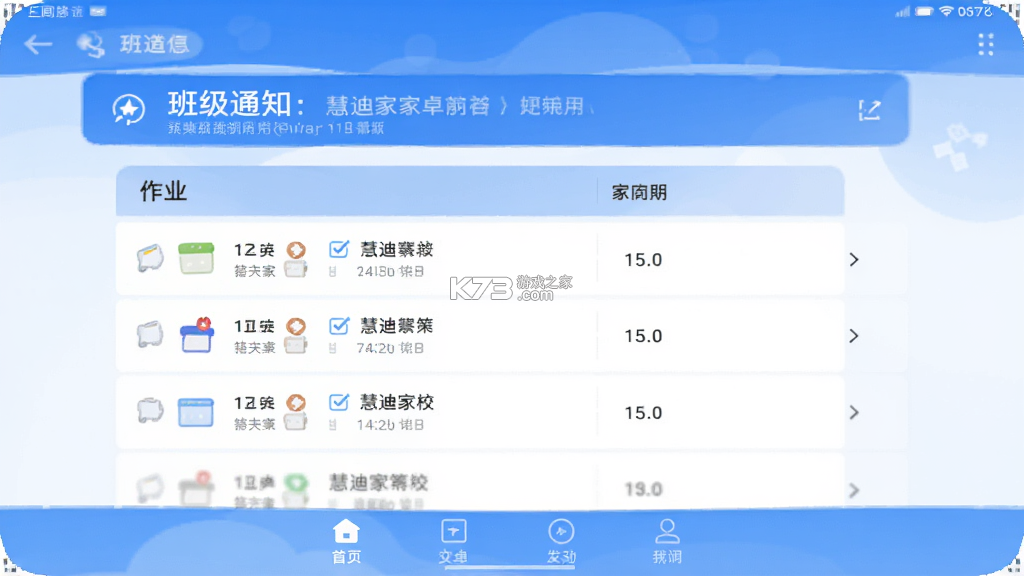Tap the 班道信 page title

click(x=154, y=44)
